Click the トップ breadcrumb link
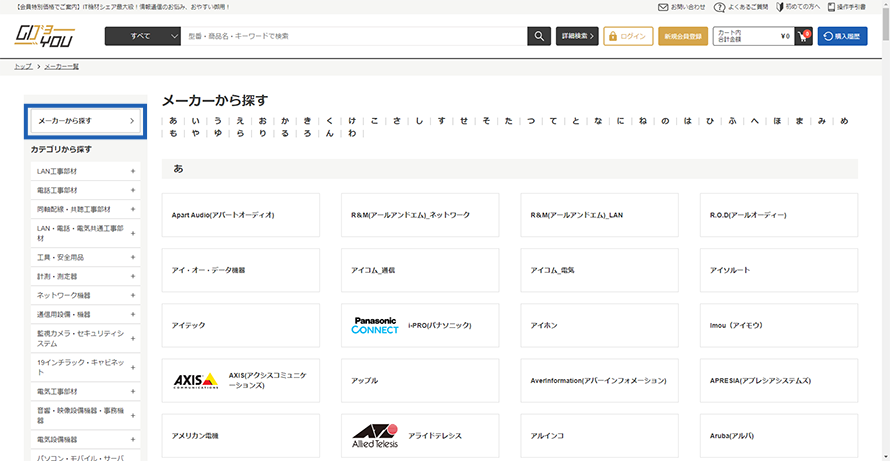 pyautogui.click(x=23, y=66)
